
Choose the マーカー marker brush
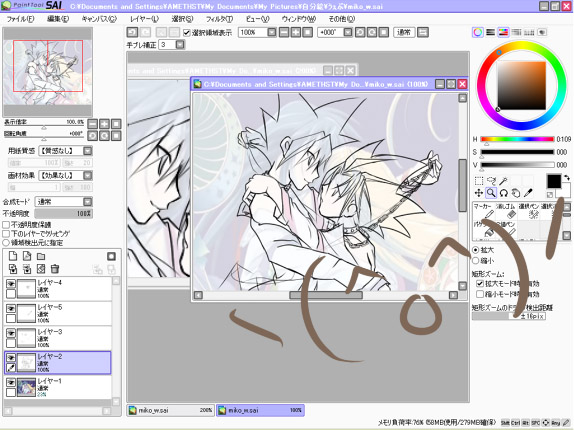click(x=483, y=211)
